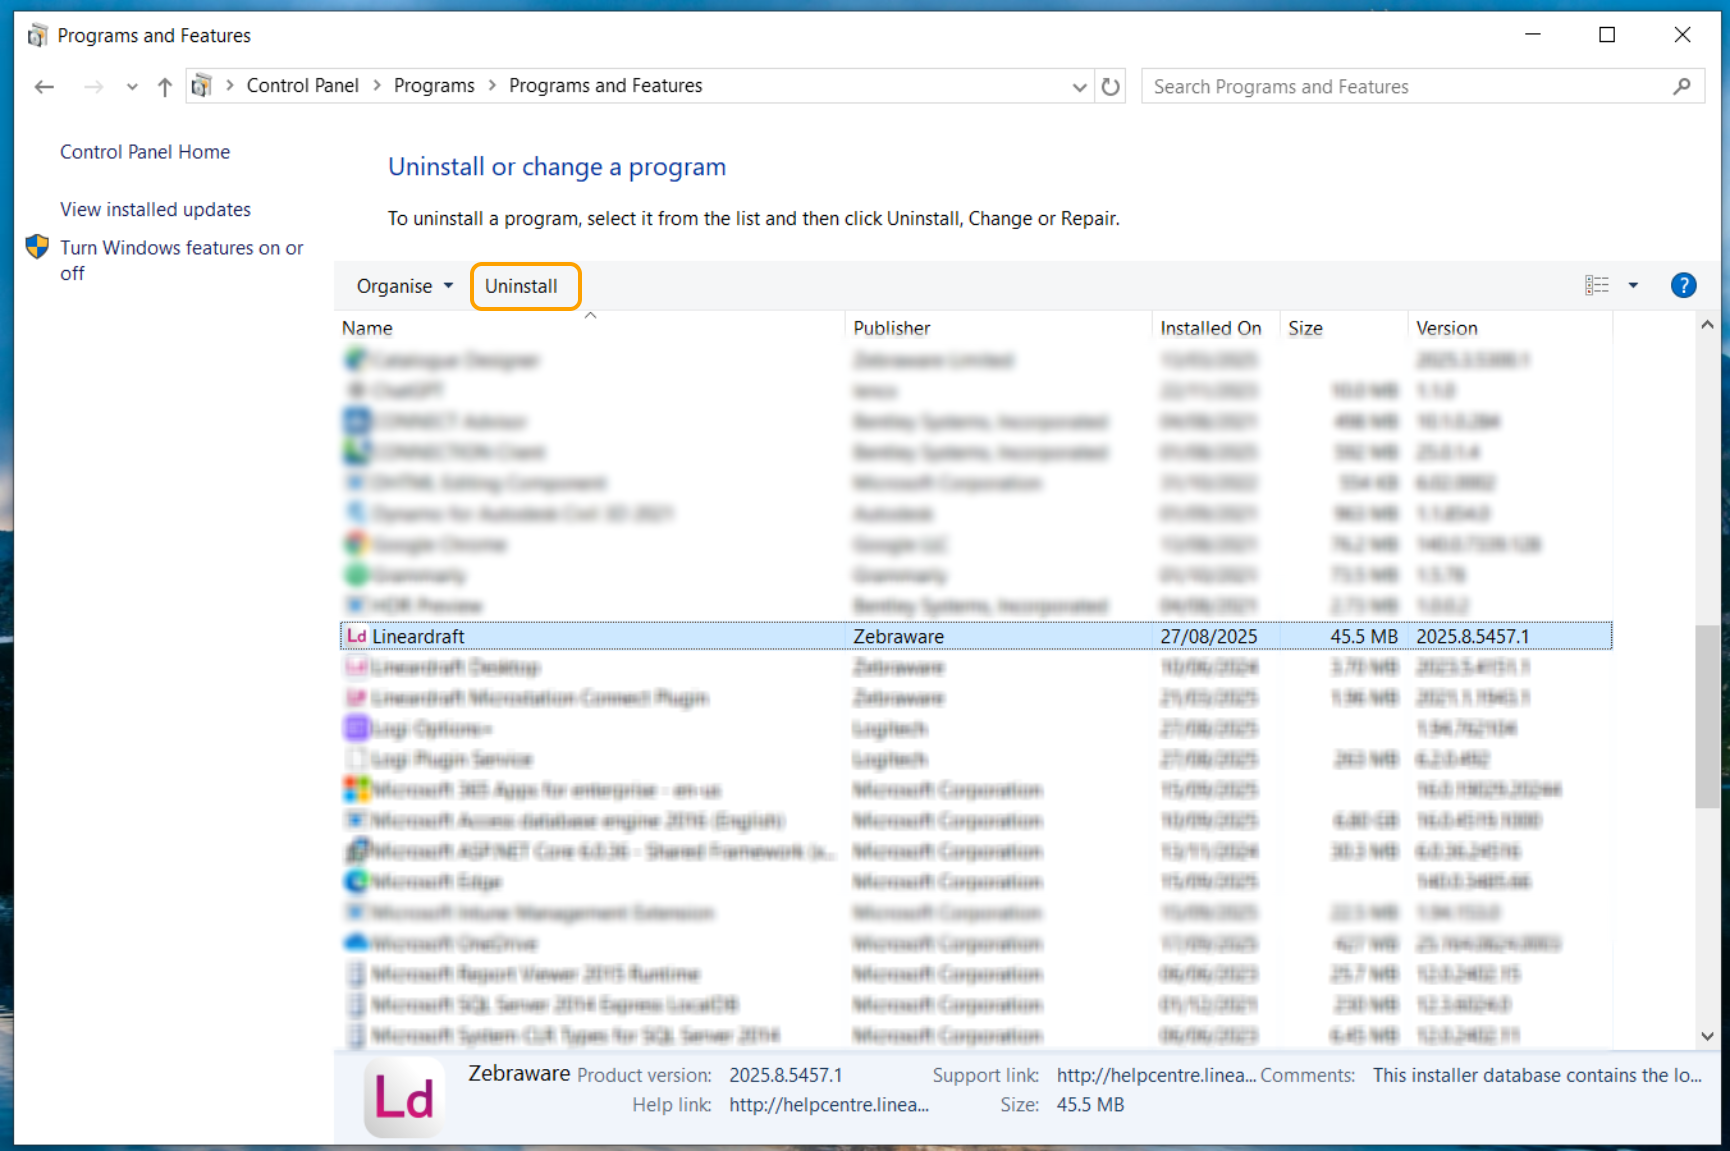
Task: Select Programs in the breadcrumb path
Action: (434, 86)
